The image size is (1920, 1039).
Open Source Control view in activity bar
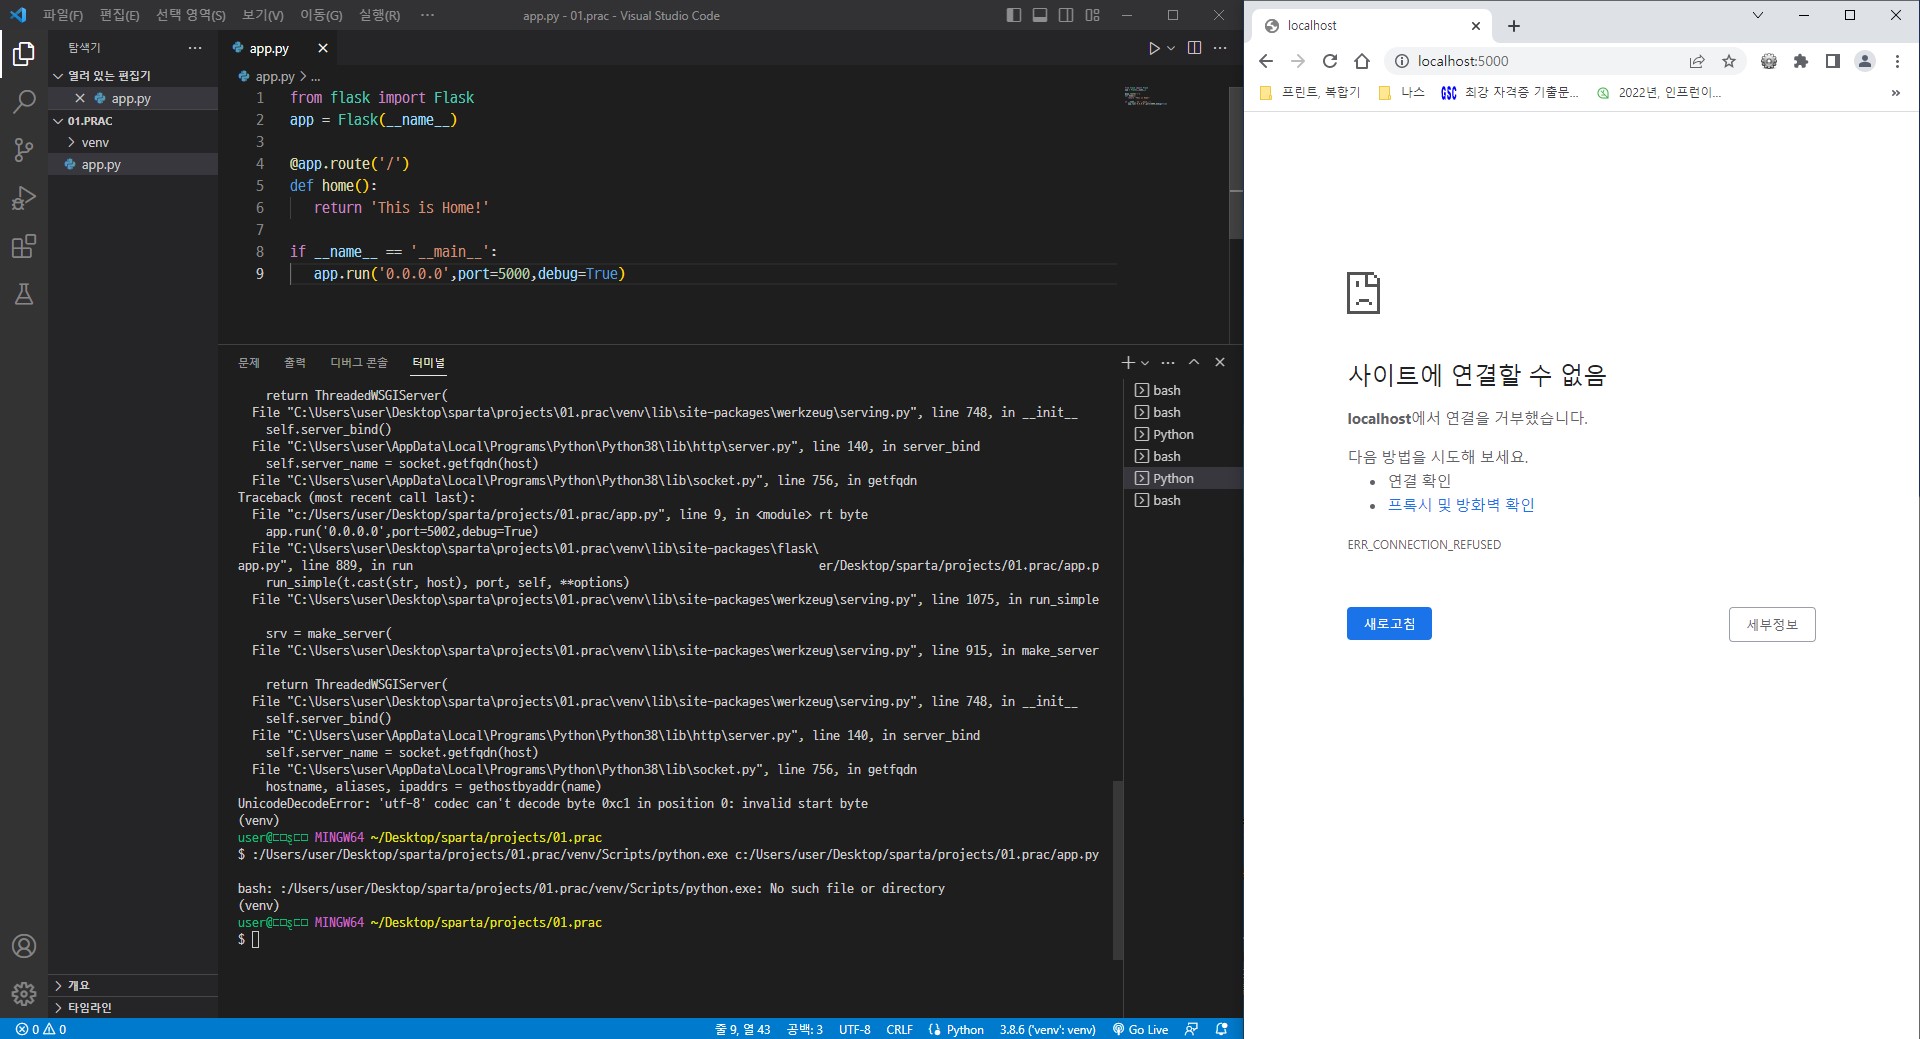click(x=24, y=150)
